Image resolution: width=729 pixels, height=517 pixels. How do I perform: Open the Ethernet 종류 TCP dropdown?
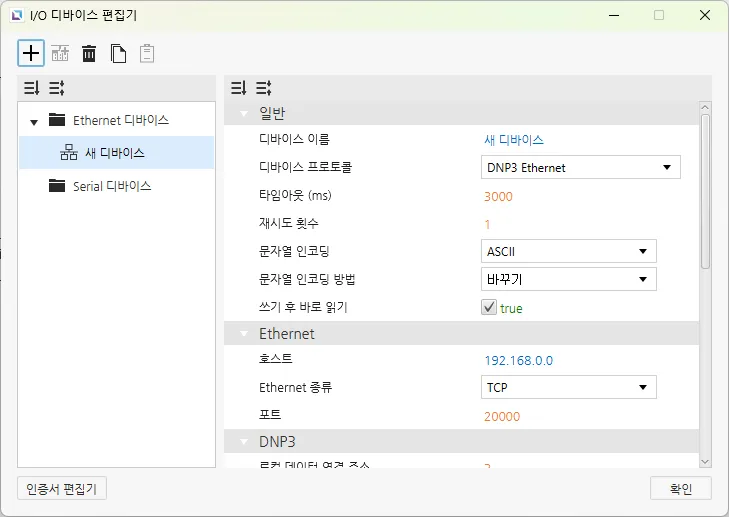(568, 387)
